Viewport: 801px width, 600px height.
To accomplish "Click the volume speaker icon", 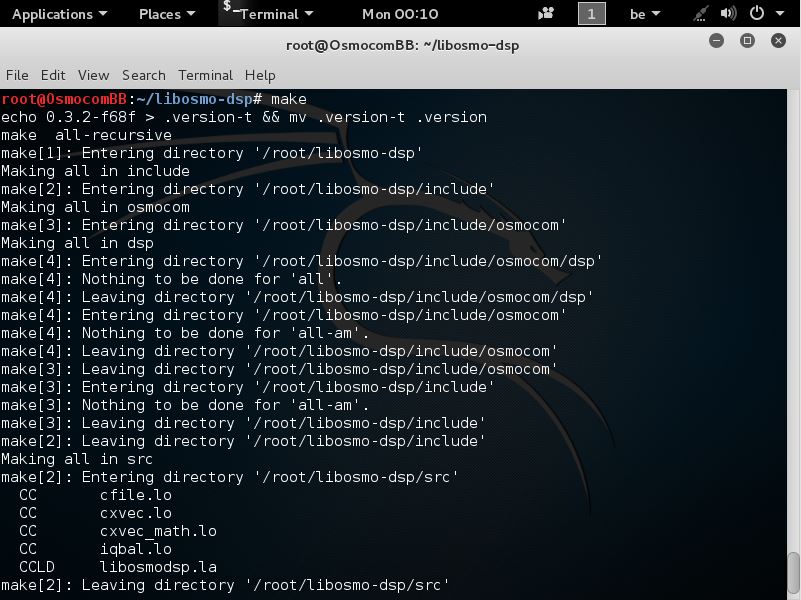I will pos(728,14).
